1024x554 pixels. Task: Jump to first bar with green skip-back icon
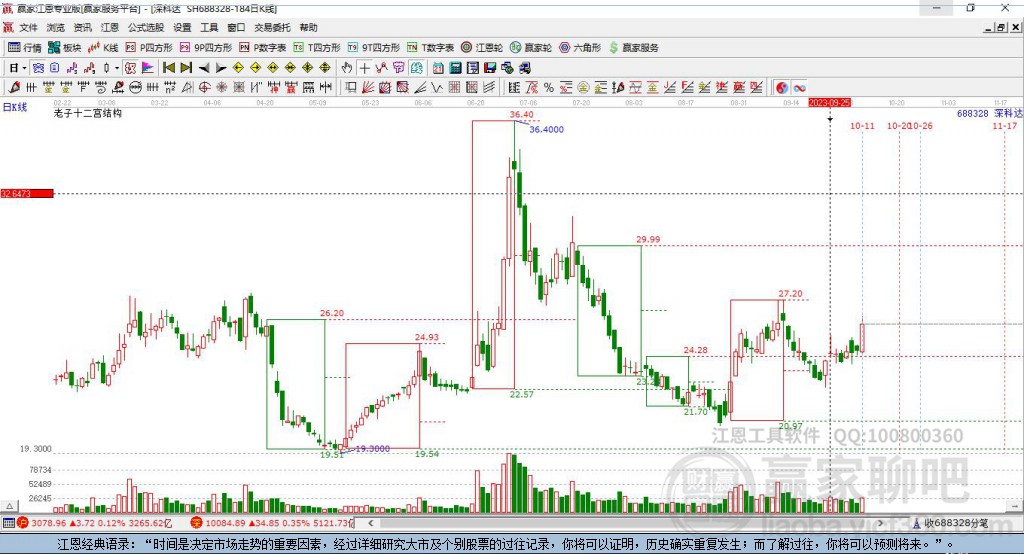pos(168,68)
